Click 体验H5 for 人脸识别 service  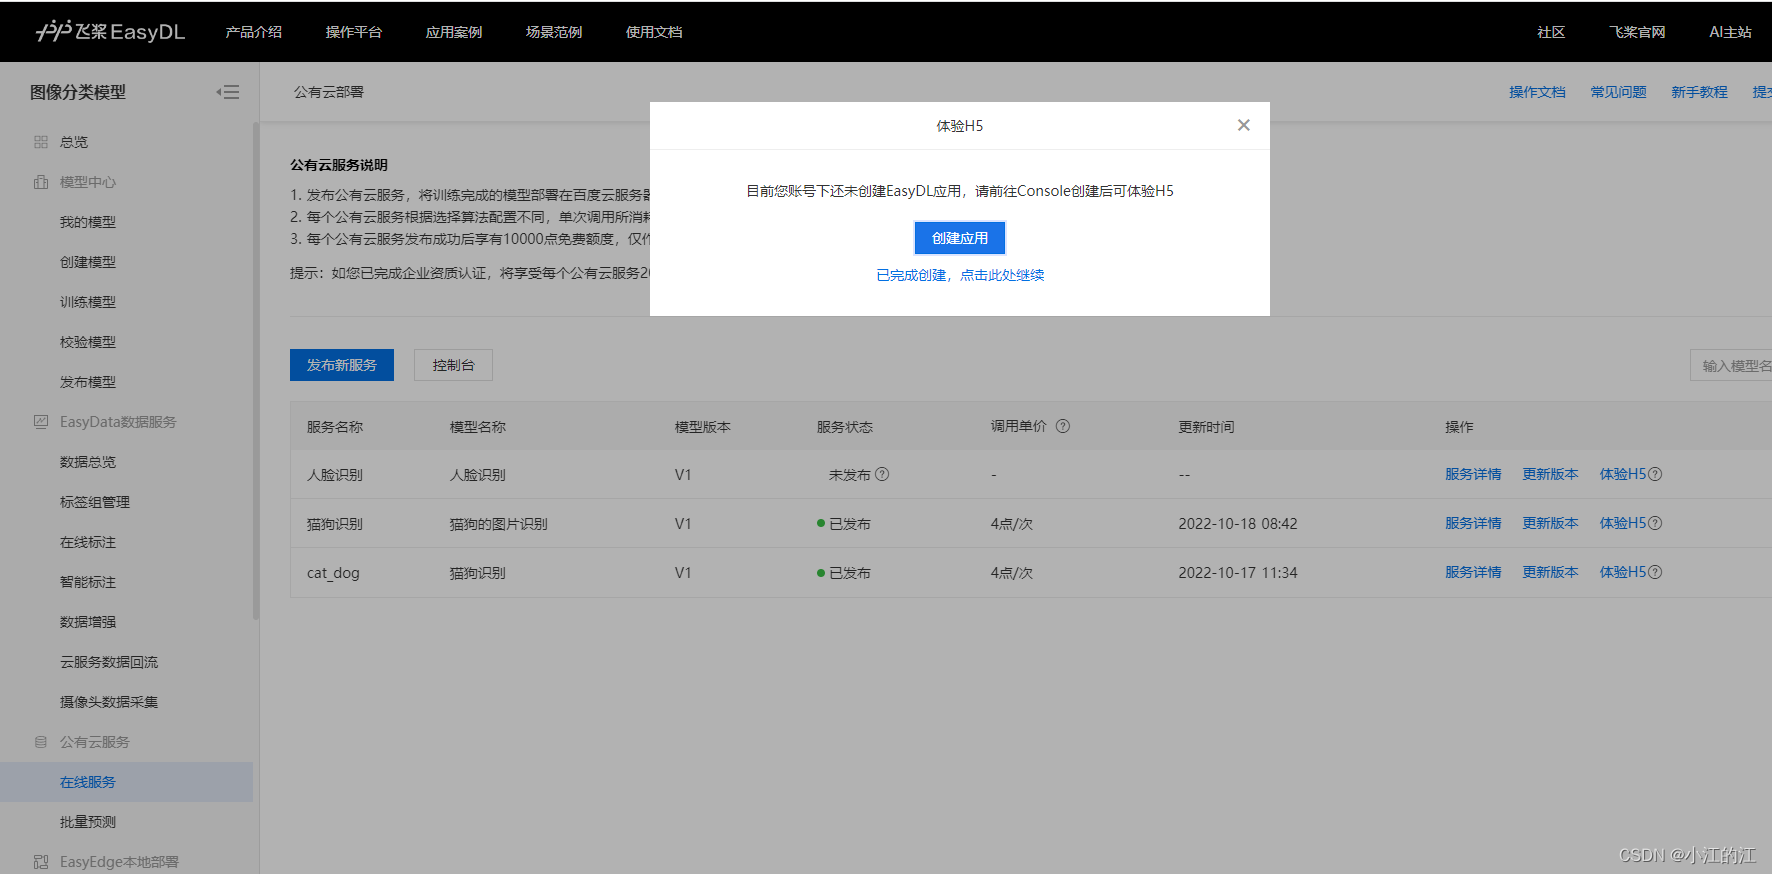[1622, 474]
